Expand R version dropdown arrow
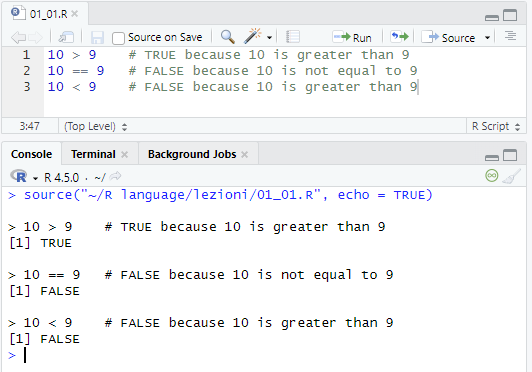Screen dimensions: 532x372 tap(35, 178)
